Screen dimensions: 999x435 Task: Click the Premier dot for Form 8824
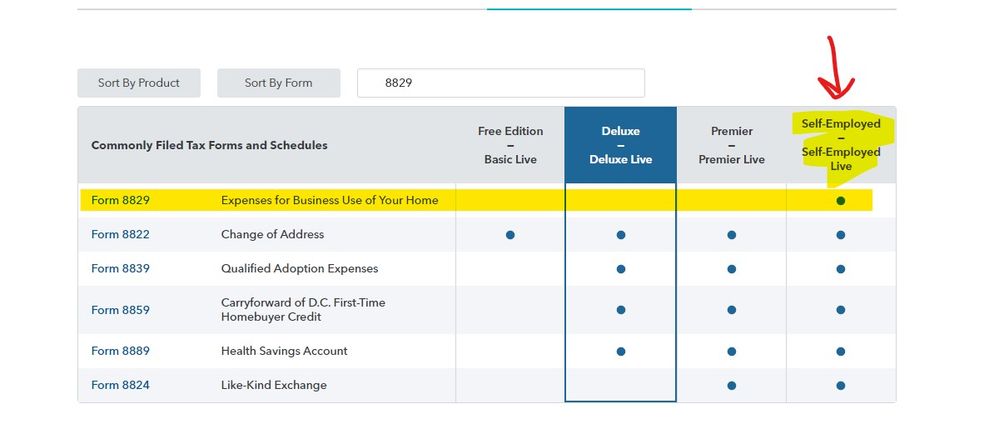[731, 386]
